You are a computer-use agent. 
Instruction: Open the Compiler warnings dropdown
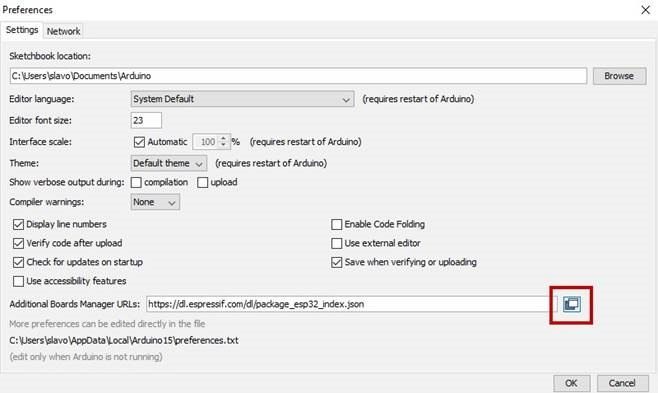coord(155,202)
